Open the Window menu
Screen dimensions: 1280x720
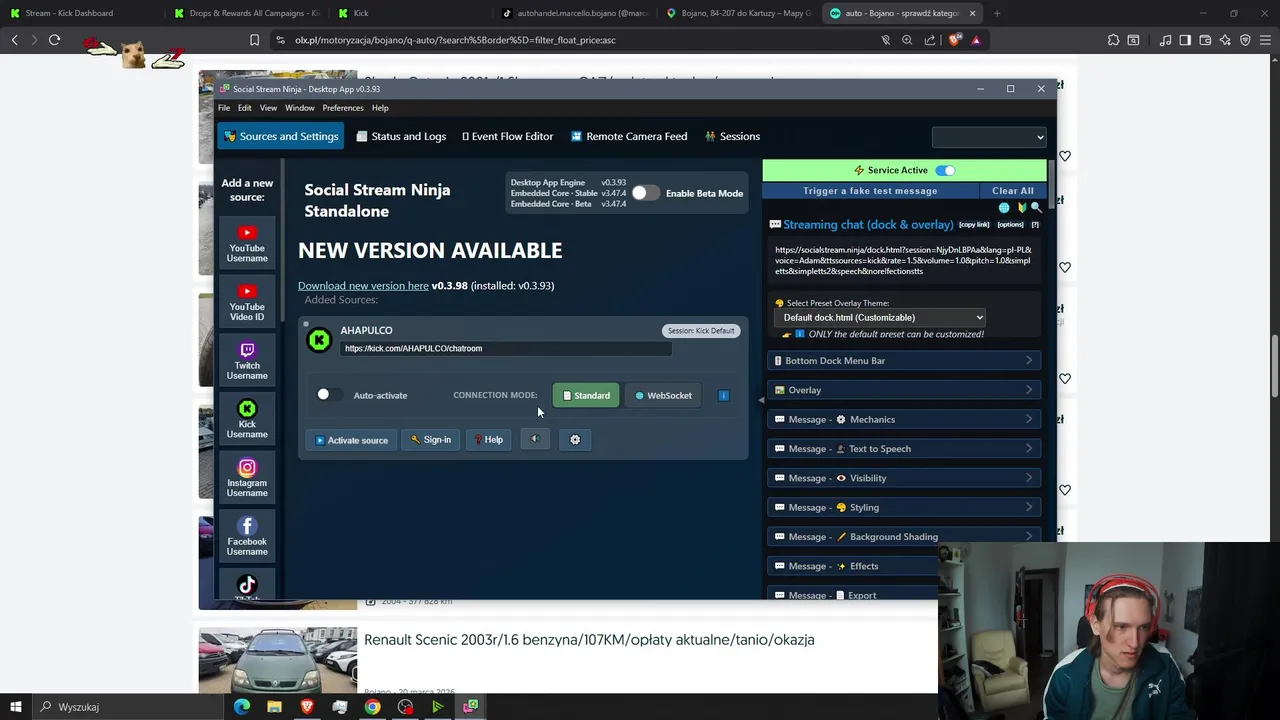300,108
